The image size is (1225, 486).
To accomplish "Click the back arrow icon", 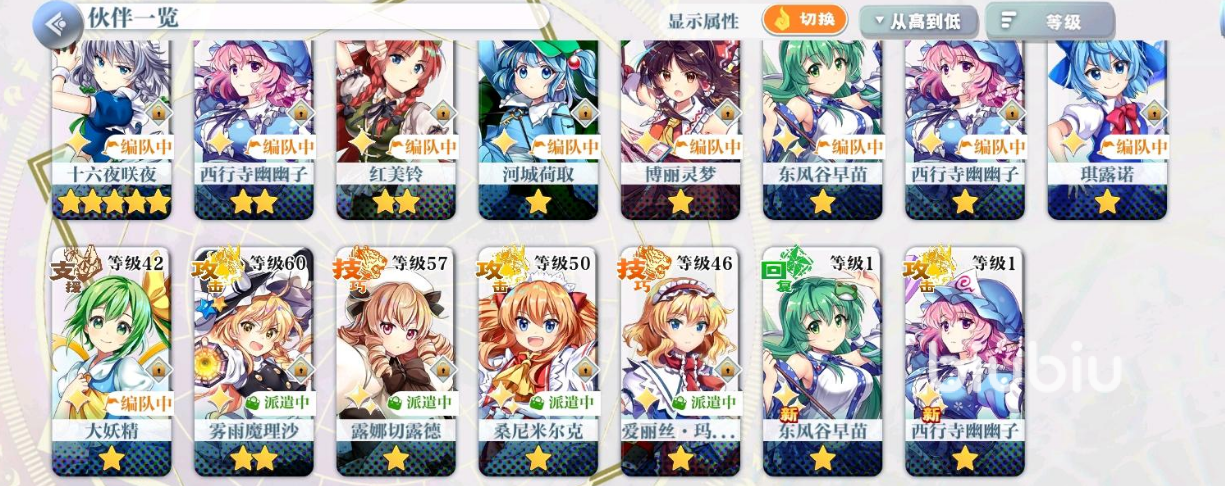I will 57,24.
